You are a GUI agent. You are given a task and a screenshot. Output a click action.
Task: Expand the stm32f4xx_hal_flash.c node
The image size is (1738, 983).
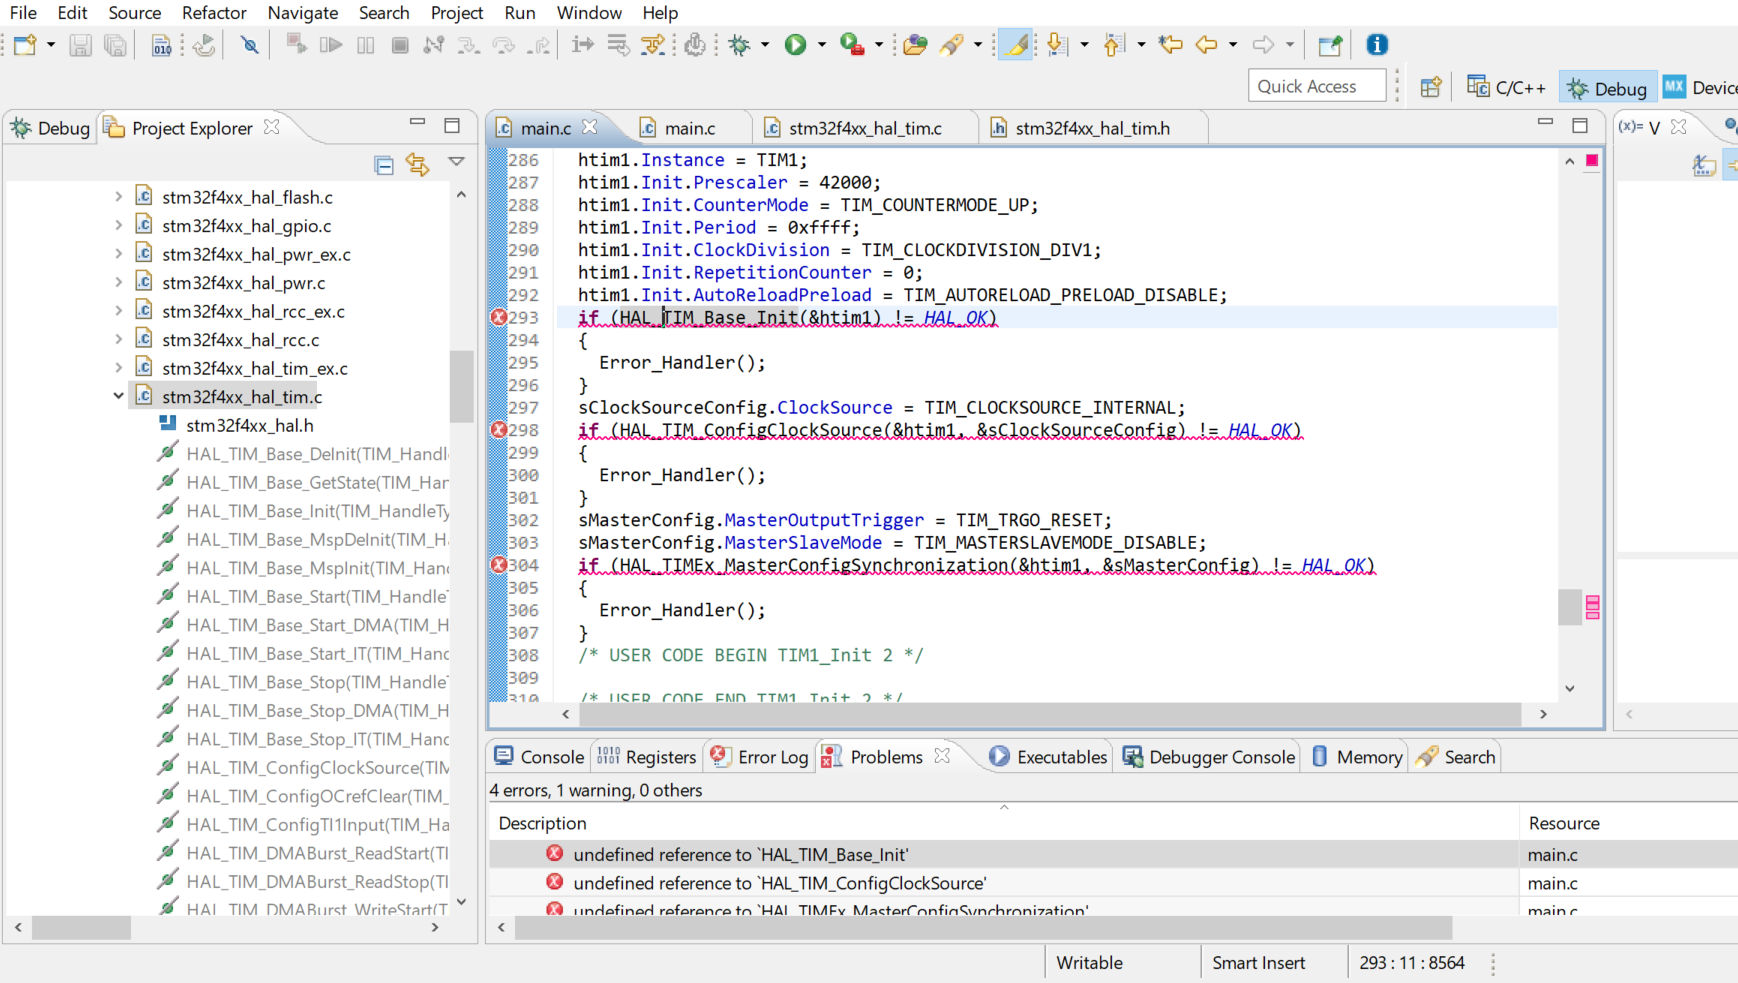click(x=118, y=197)
